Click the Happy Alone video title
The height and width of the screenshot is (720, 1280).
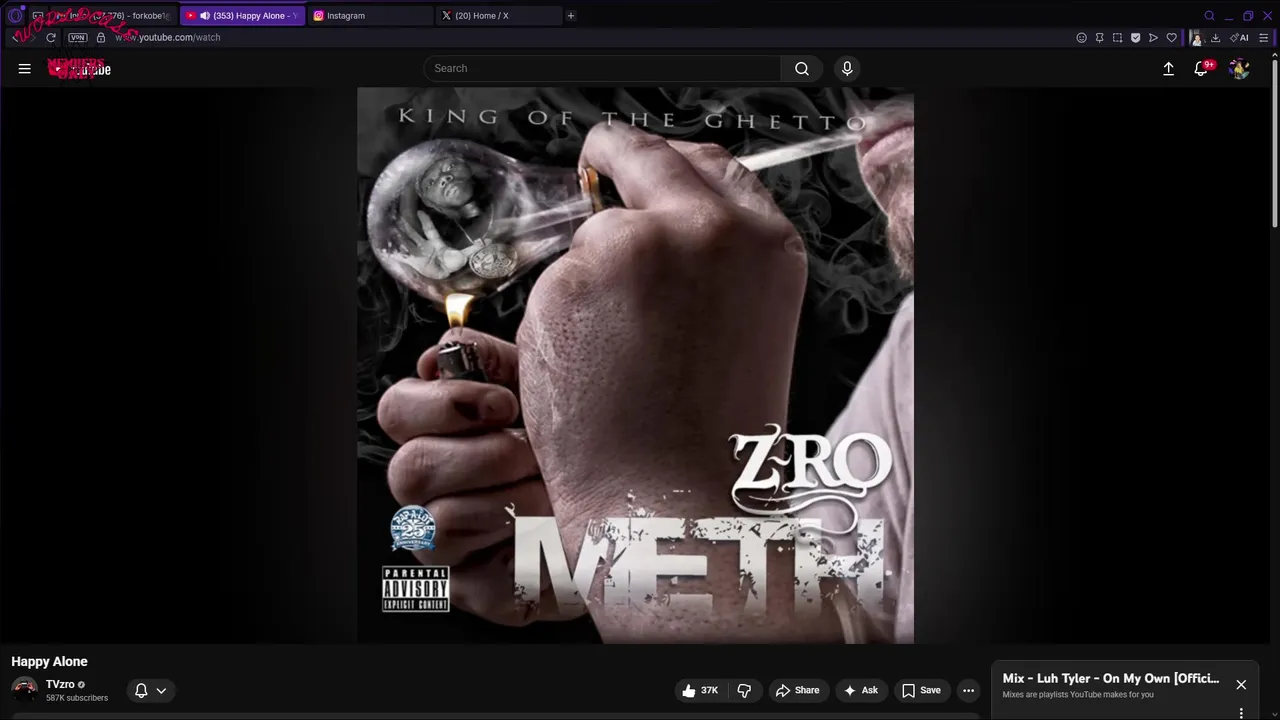pyautogui.click(x=49, y=662)
